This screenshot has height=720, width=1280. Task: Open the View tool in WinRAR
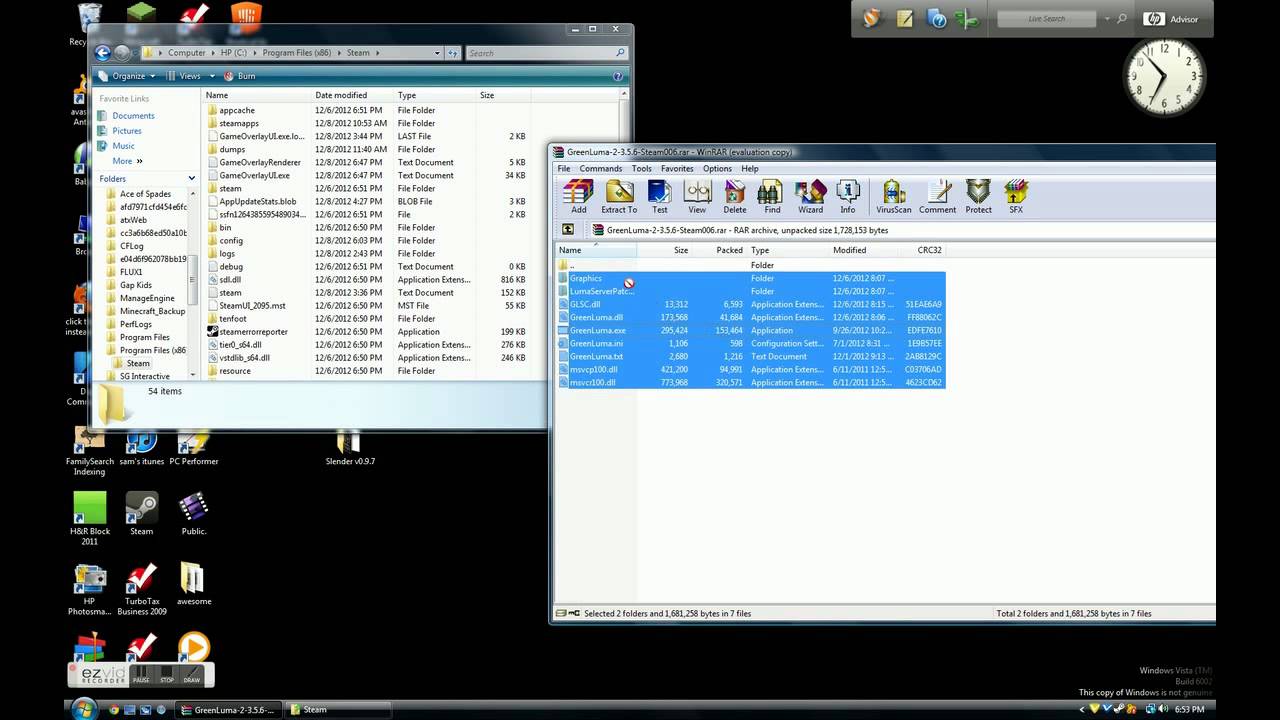pos(697,196)
